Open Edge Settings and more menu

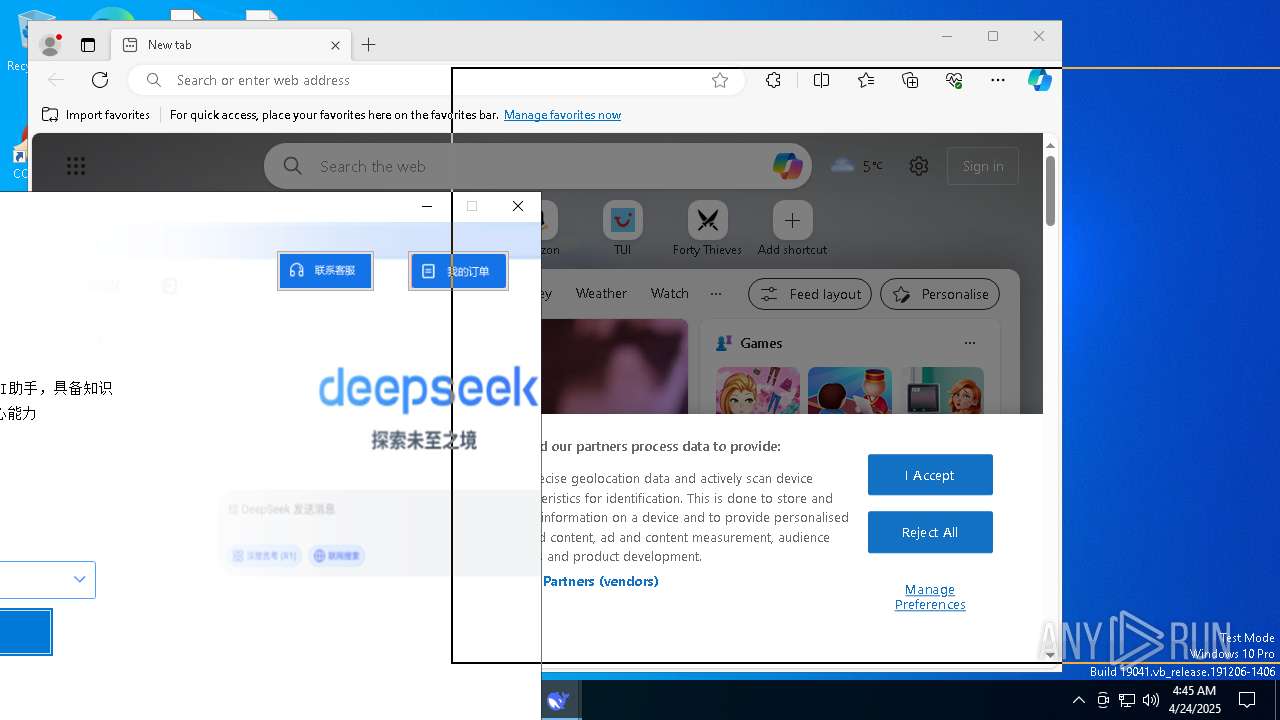tap(998, 80)
